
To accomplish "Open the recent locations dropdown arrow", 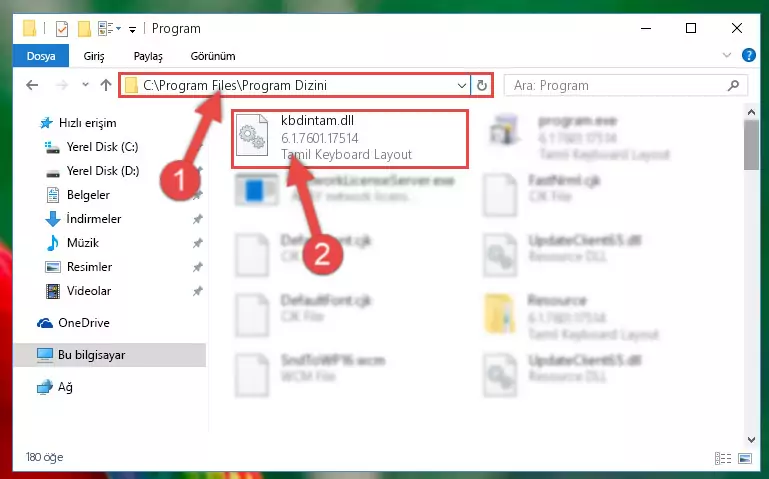I will coord(85,85).
